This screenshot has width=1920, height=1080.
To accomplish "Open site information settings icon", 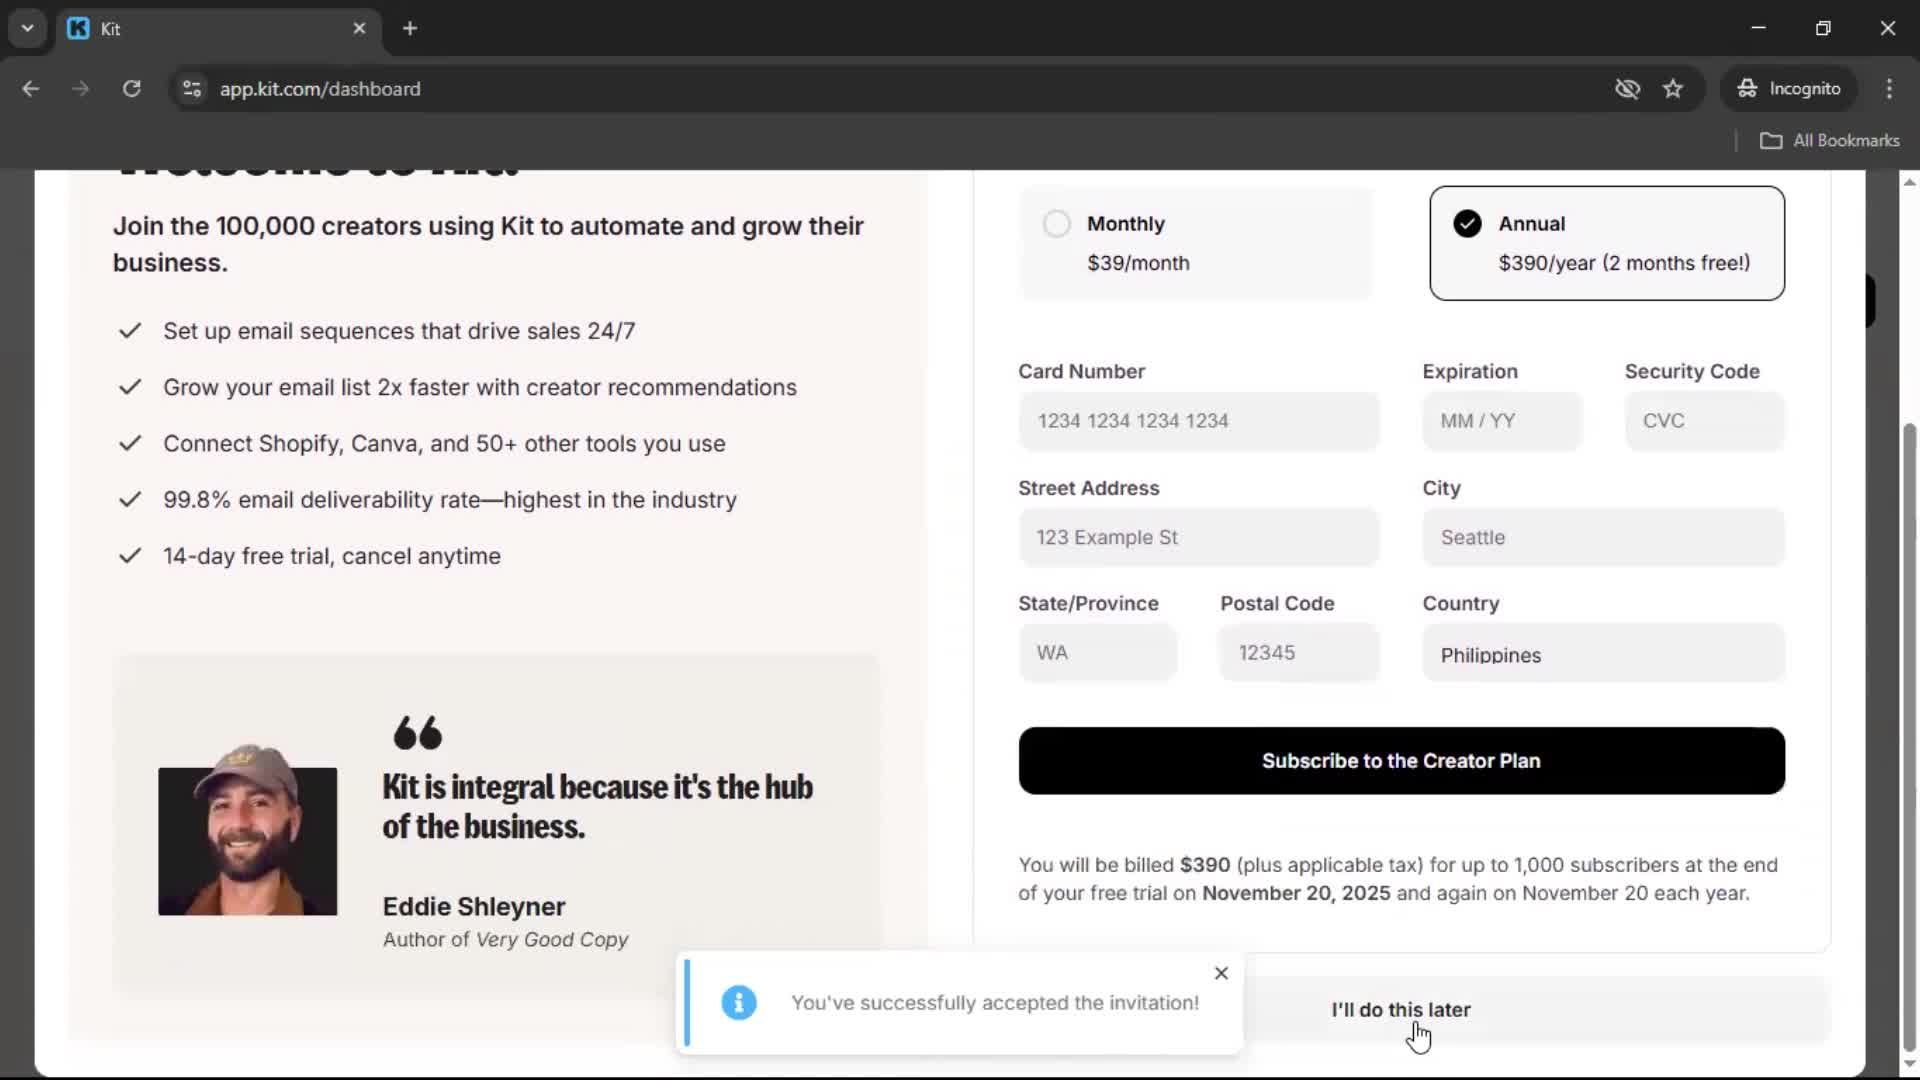I will click(191, 88).
